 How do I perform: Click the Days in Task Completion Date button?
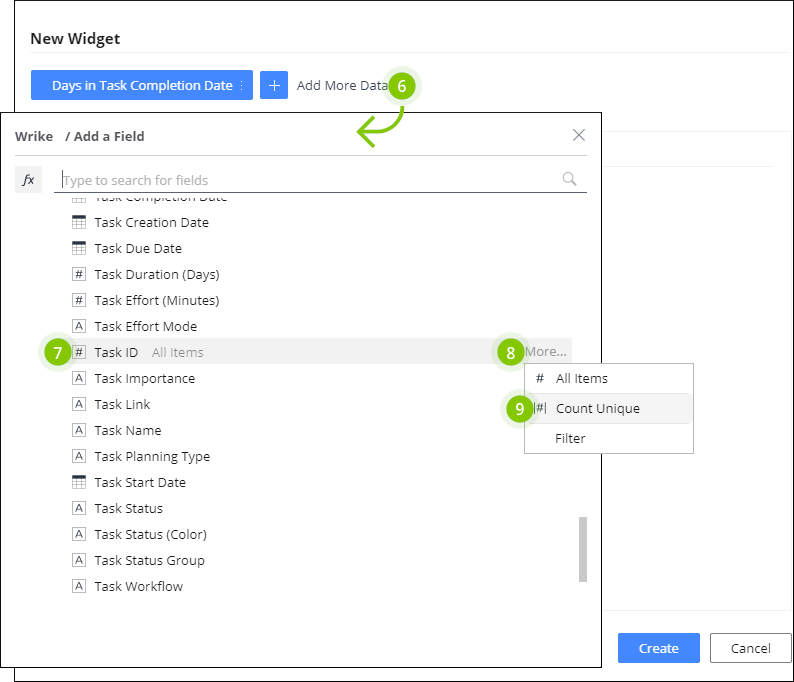coord(142,85)
